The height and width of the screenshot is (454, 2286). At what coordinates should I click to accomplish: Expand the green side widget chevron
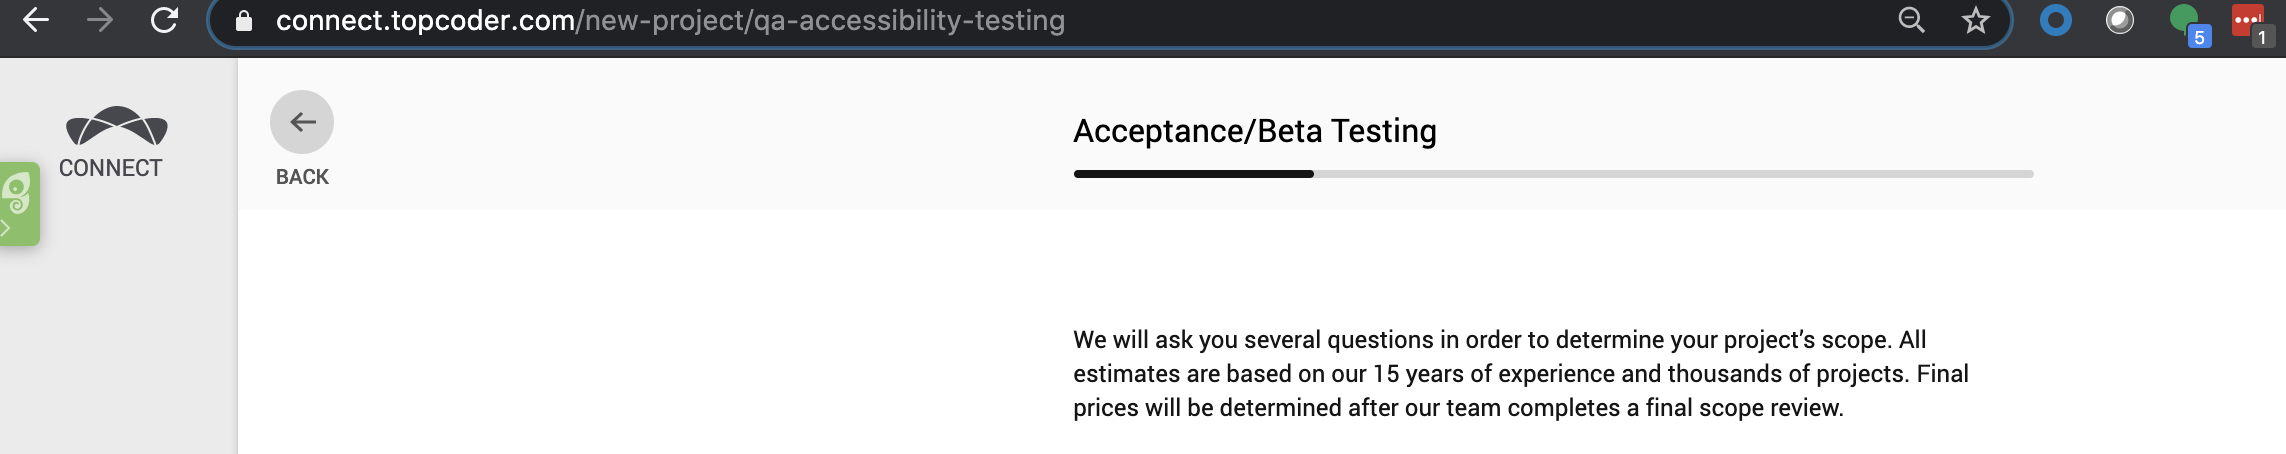6,229
